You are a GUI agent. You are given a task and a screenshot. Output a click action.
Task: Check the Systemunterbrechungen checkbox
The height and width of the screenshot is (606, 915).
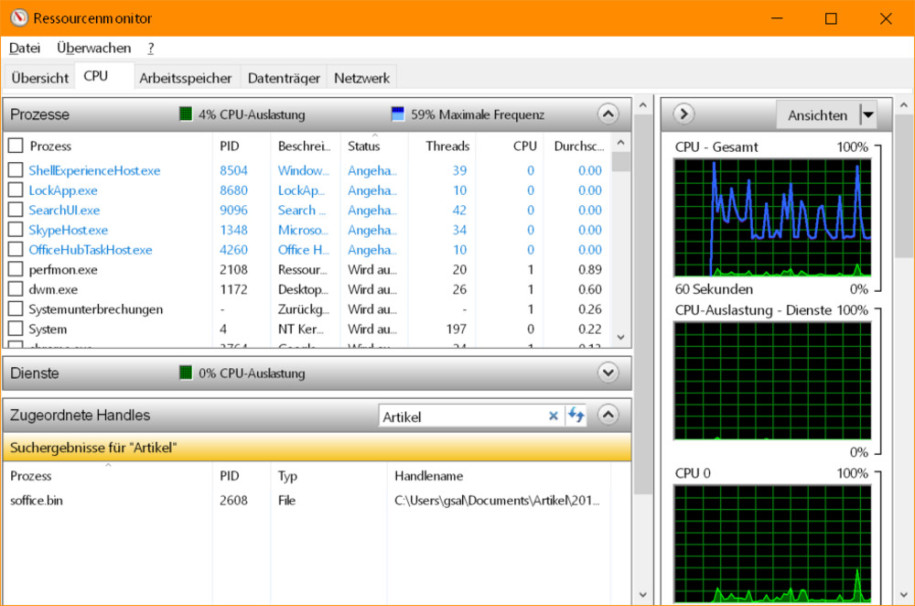click(x=16, y=309)
